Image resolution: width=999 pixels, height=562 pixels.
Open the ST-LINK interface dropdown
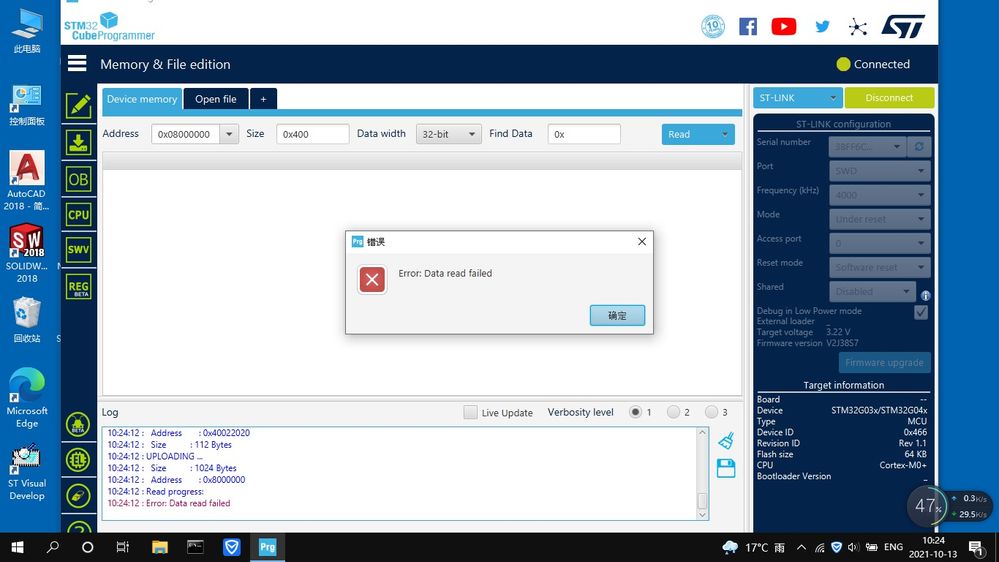coord(798,97)
